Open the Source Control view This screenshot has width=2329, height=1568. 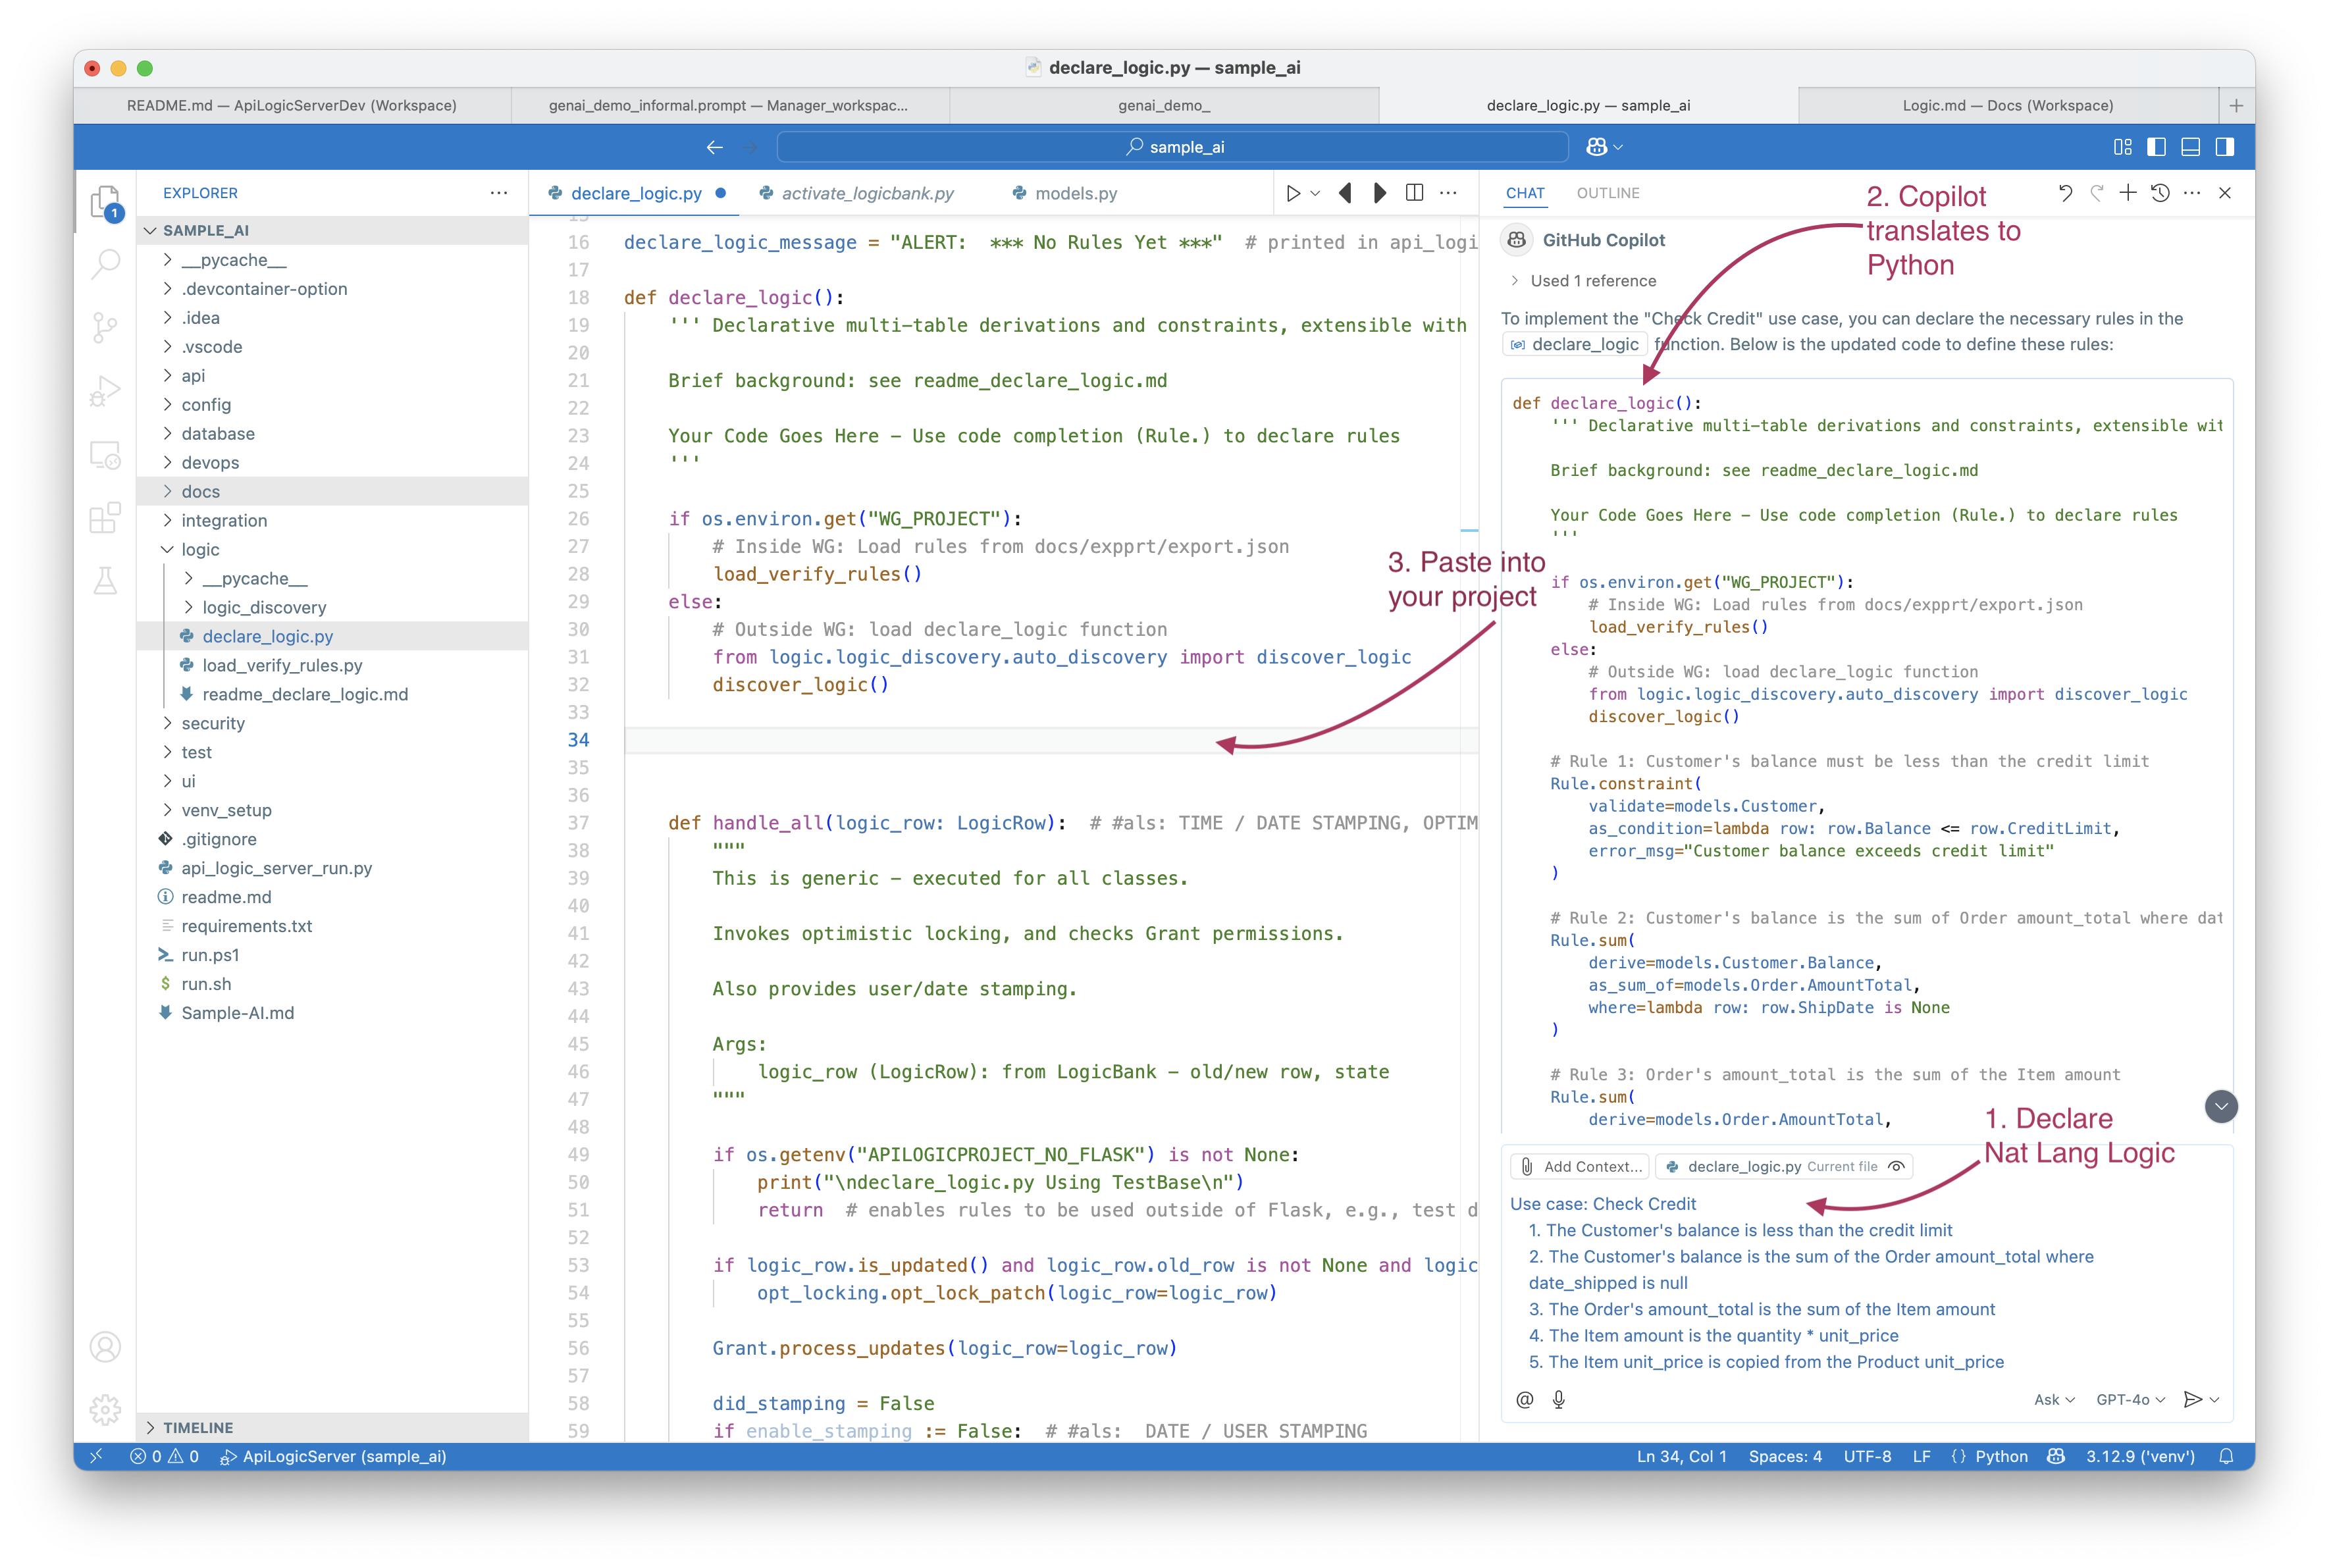pyautogui.click(x=105, y=327)
